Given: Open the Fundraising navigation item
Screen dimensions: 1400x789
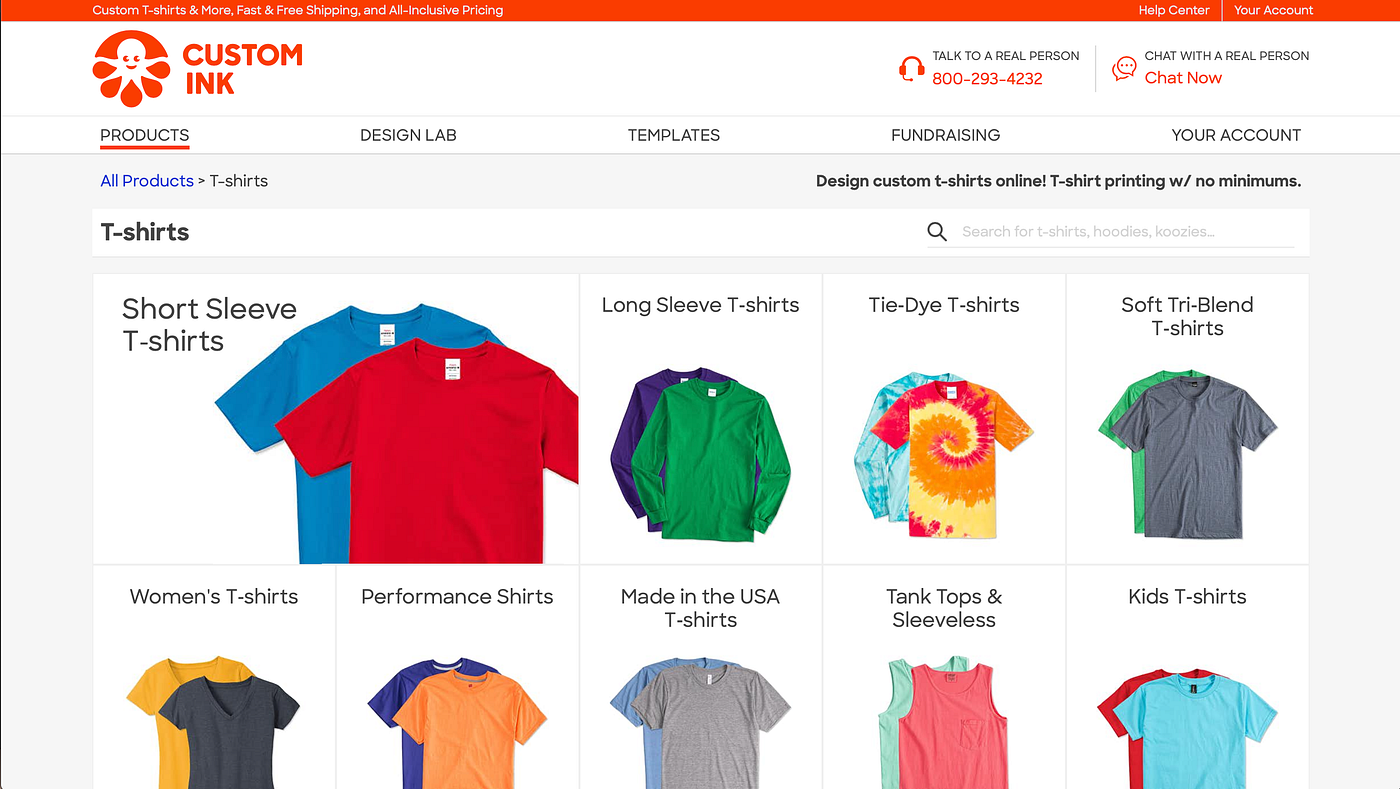Looking at the screenshot, I should tap(945, 135).
